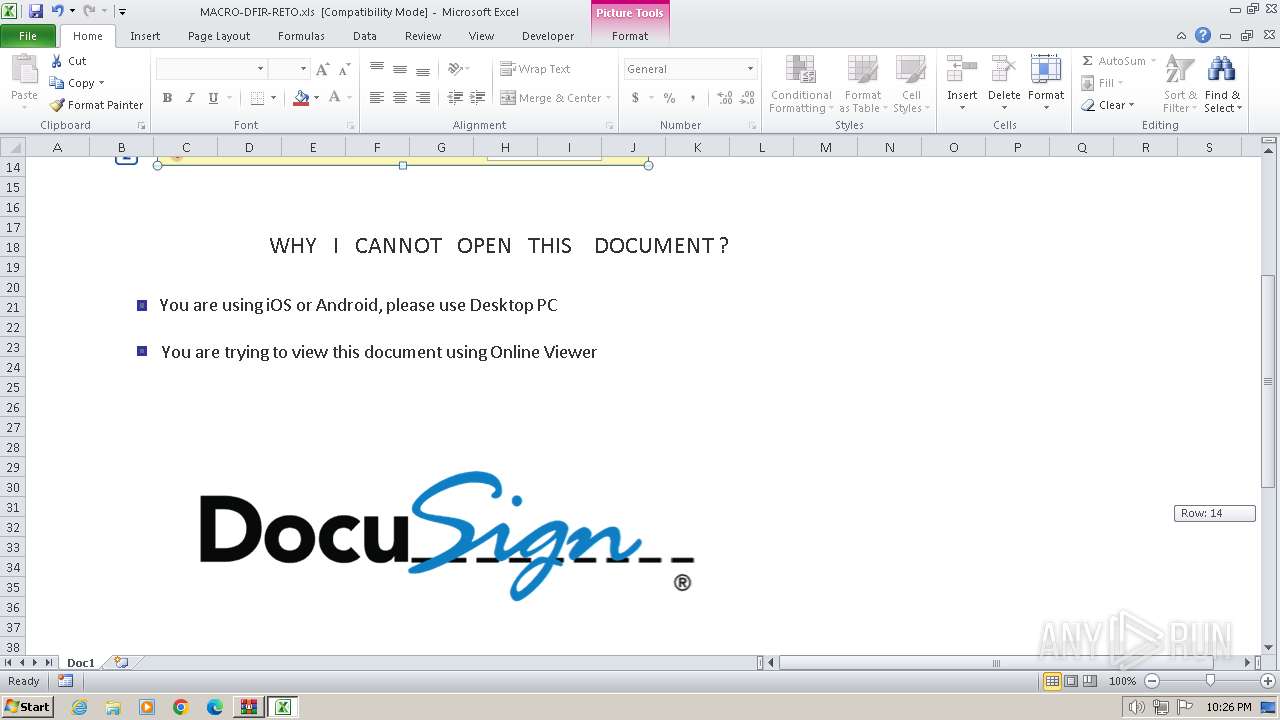Select Bottom Align icon
The width and height of the screenshot is (1280, 720).
click(x=423, y=69)
